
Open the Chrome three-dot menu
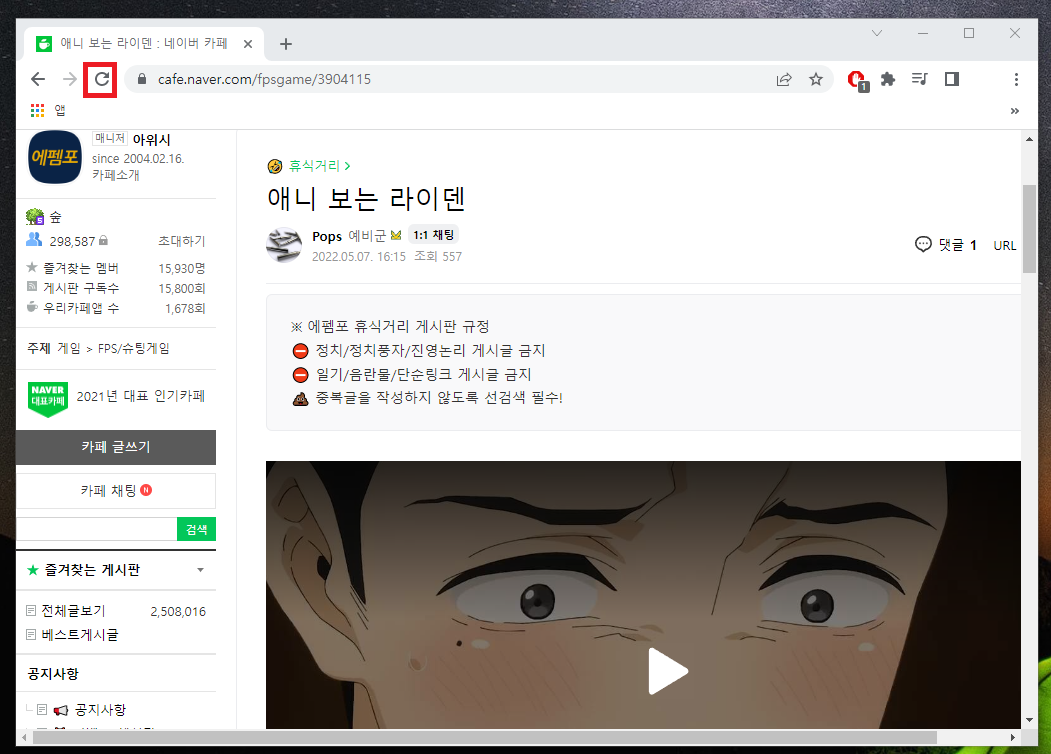coord(1016,80)
